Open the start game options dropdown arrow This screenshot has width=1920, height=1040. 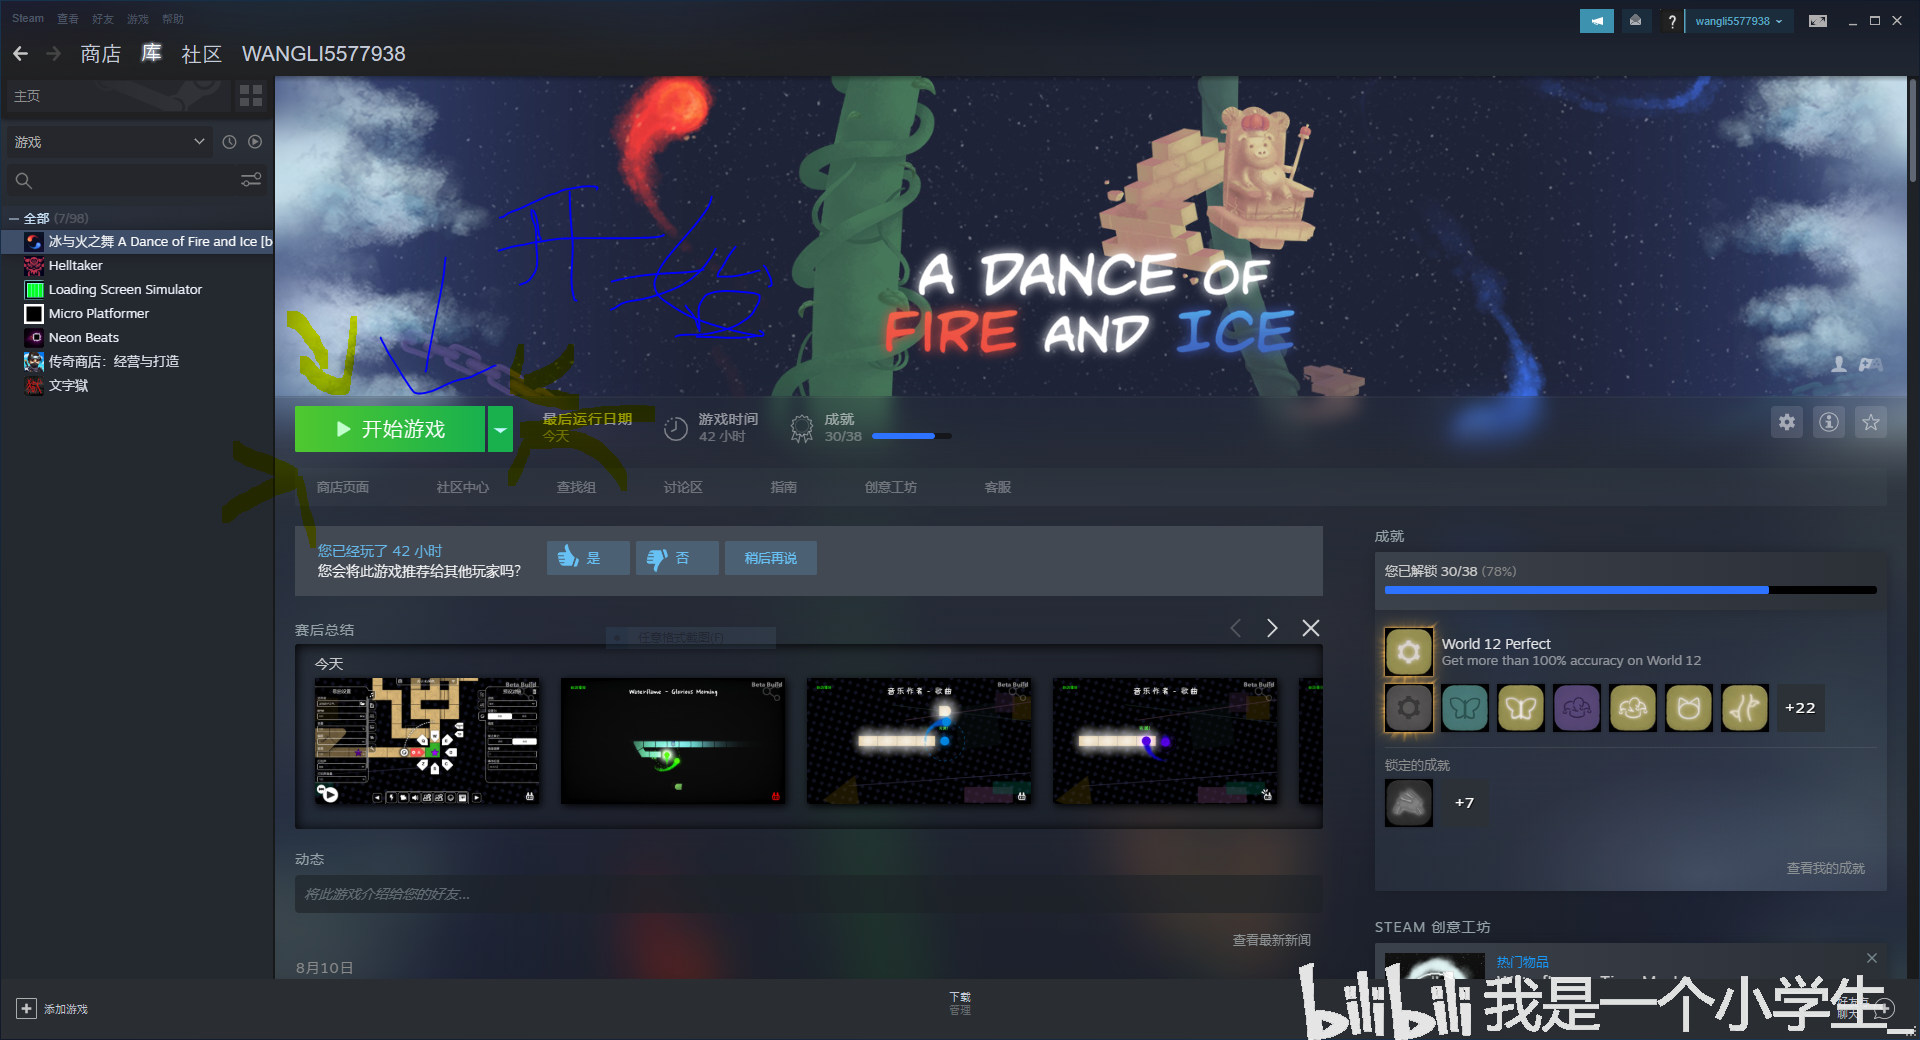pos(500,429)
